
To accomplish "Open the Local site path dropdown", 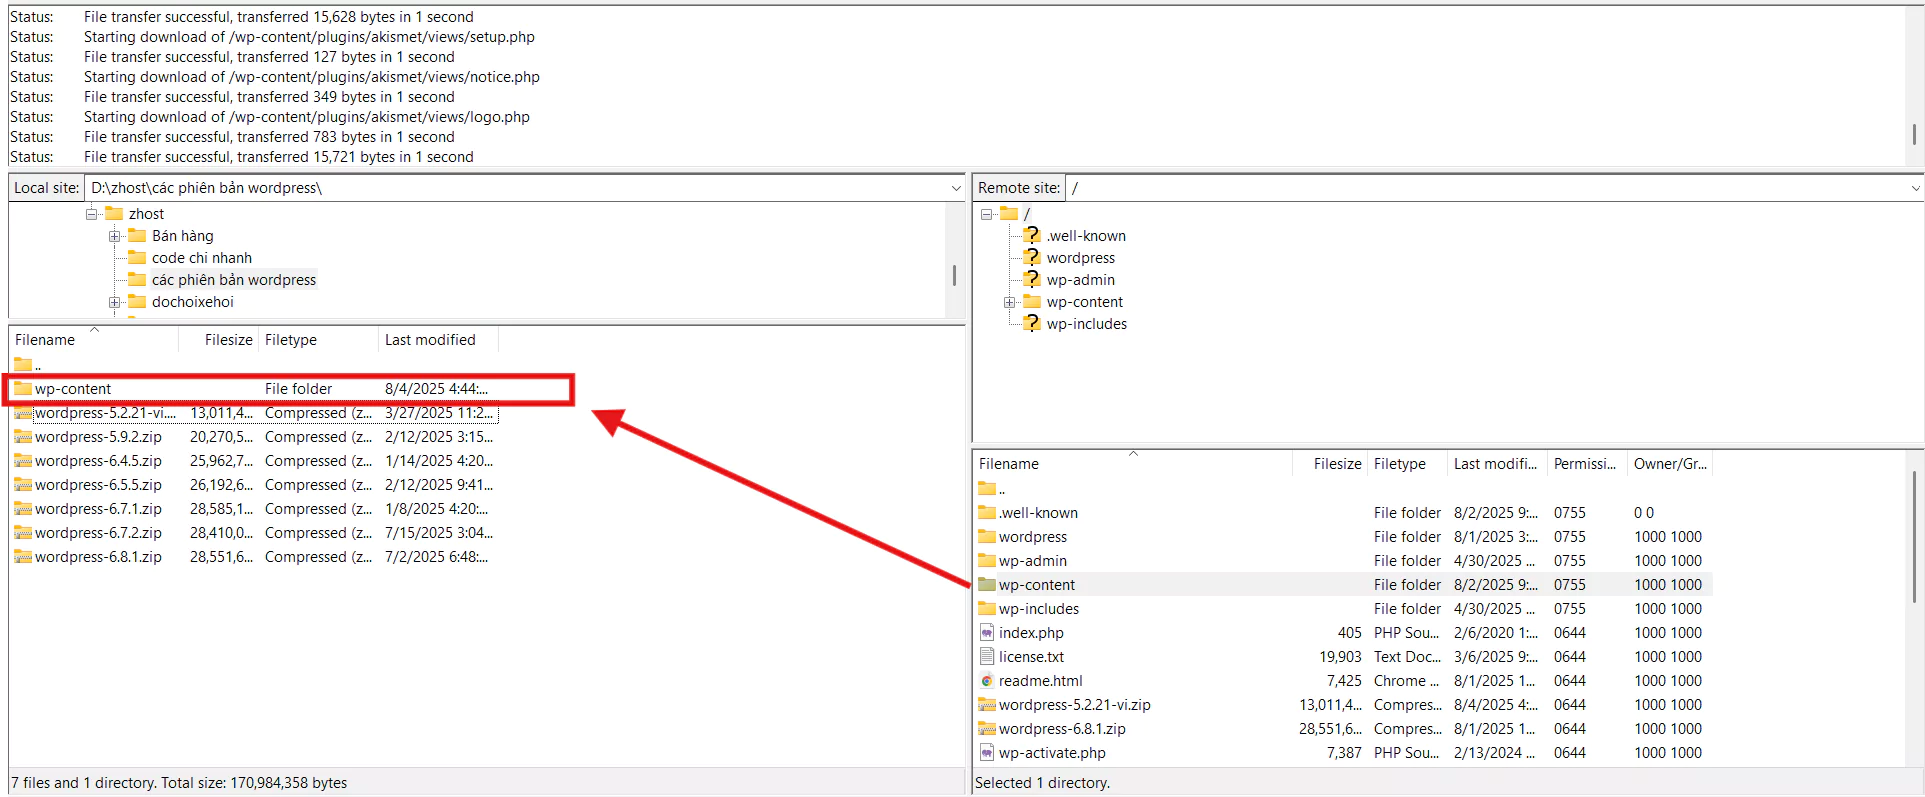I will pyautogui.click(x=956, y=188).
